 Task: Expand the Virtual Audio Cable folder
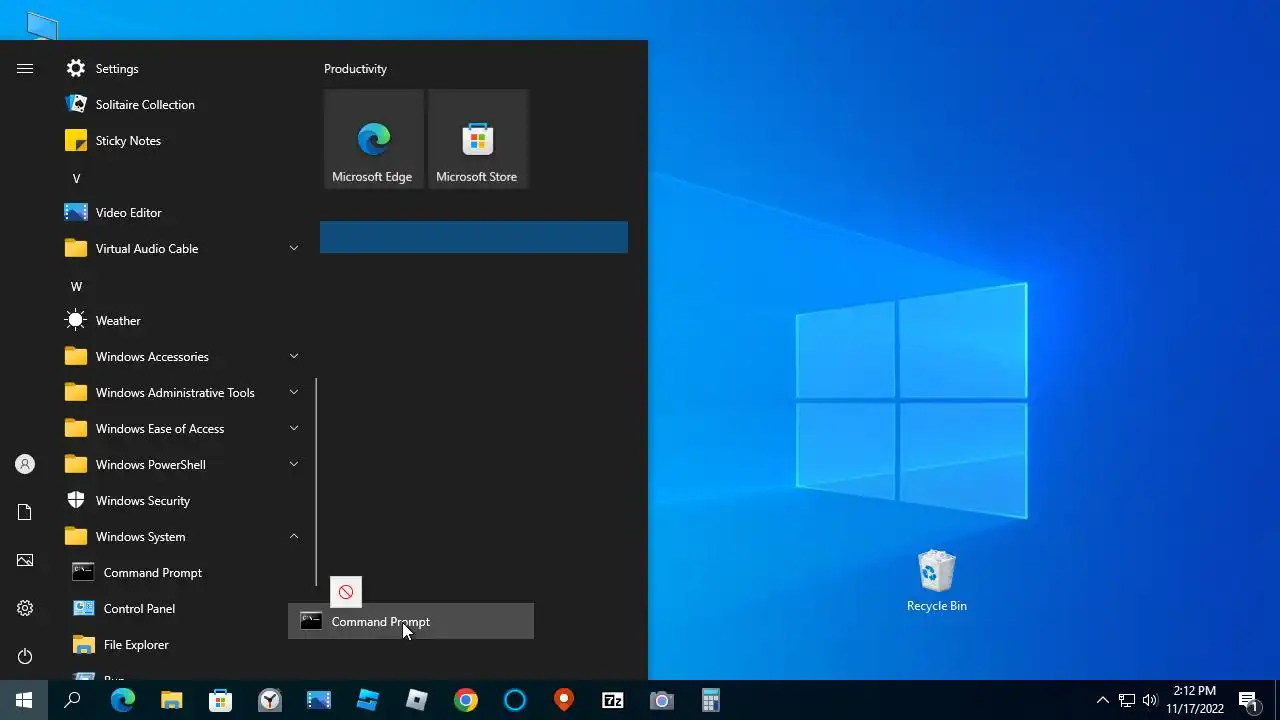click(x=182, y=249)
